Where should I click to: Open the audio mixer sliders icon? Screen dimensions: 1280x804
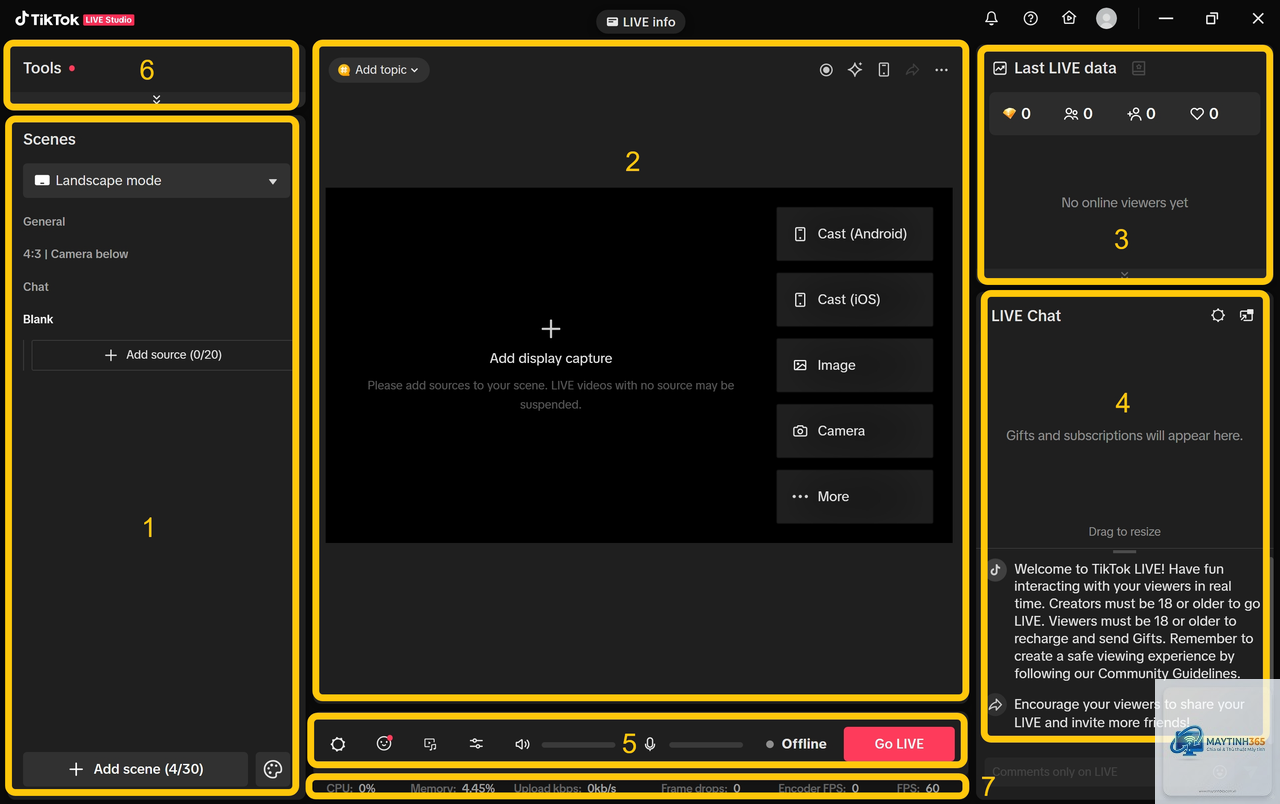(476, 744)
